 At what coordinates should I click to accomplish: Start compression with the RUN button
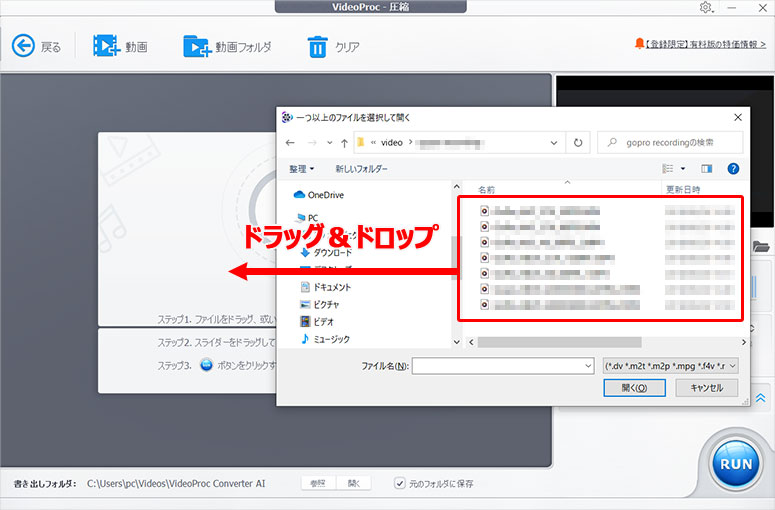[736, 464]
